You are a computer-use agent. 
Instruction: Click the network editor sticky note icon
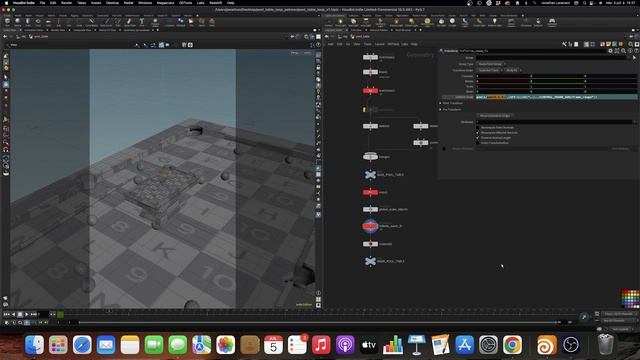(x=608, y=44)
